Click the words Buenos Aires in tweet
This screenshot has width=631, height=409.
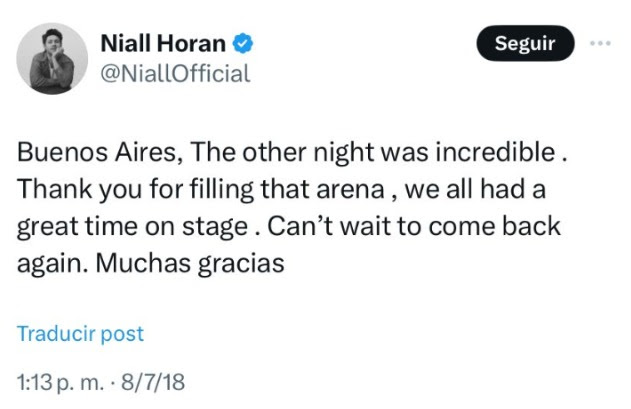[96, 153]
